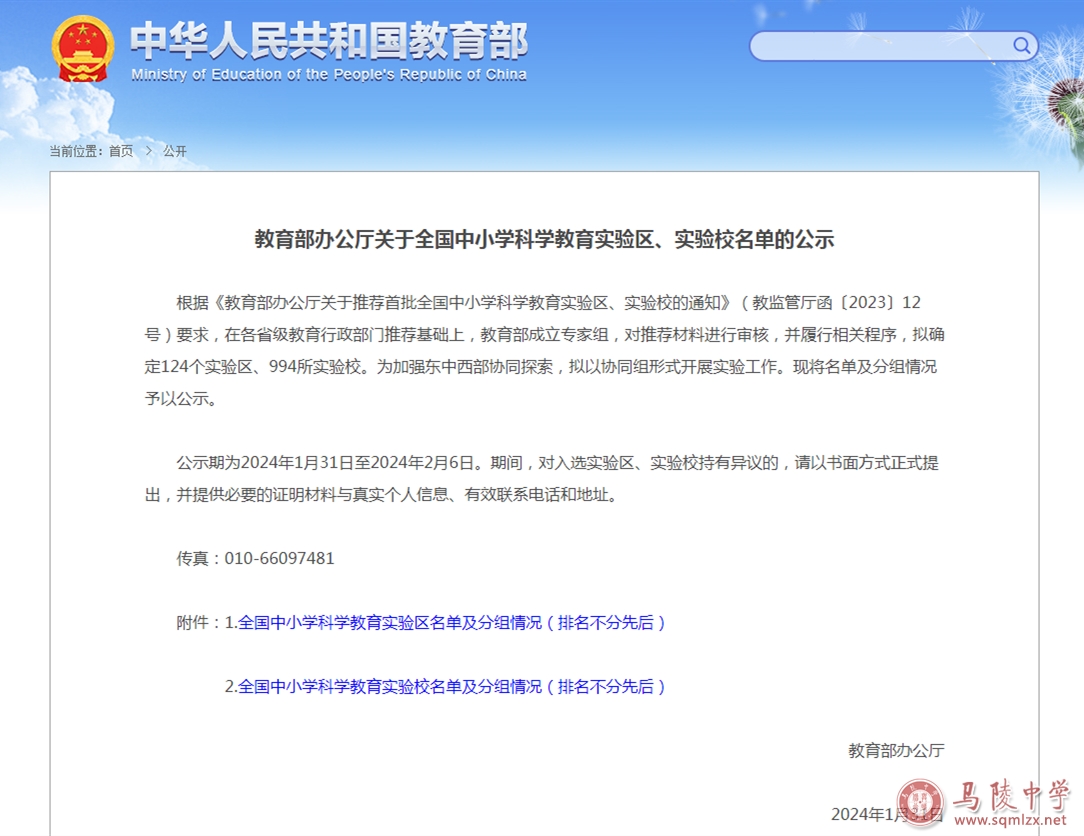Click the national emblem logo
This screenshot has height=836, width=1084.
coord(84,49)
